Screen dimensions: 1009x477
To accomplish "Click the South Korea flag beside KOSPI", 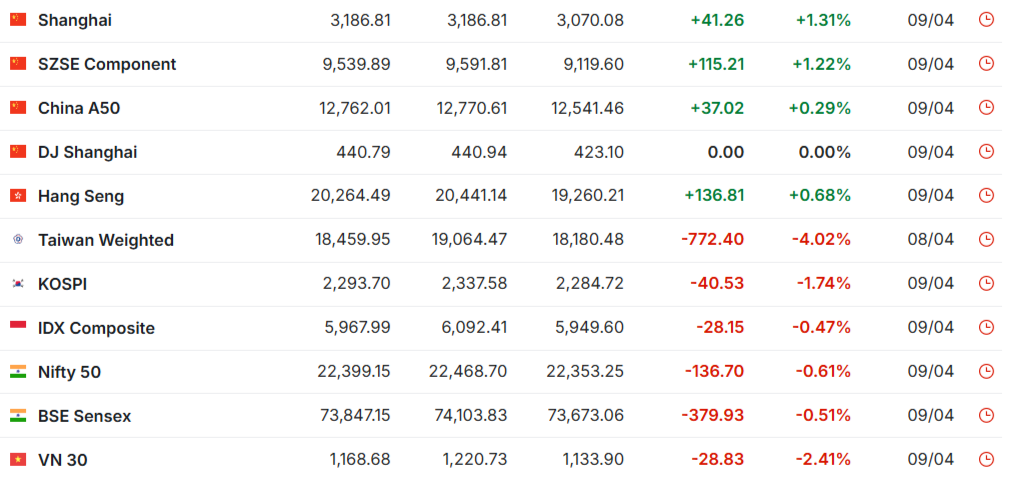I will pyautogui.click(x=18, y=284).
